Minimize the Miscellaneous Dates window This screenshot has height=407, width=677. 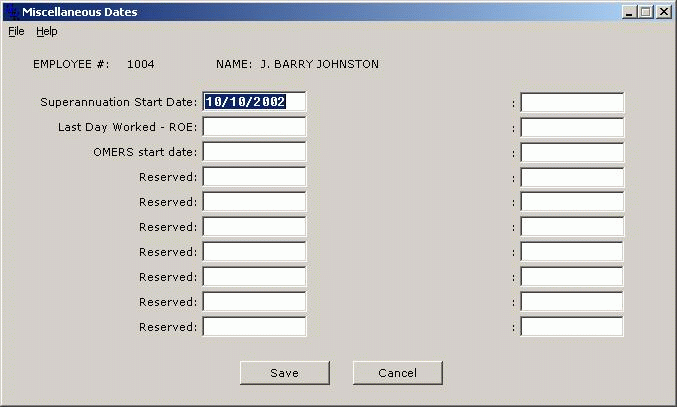pos(629,12)
